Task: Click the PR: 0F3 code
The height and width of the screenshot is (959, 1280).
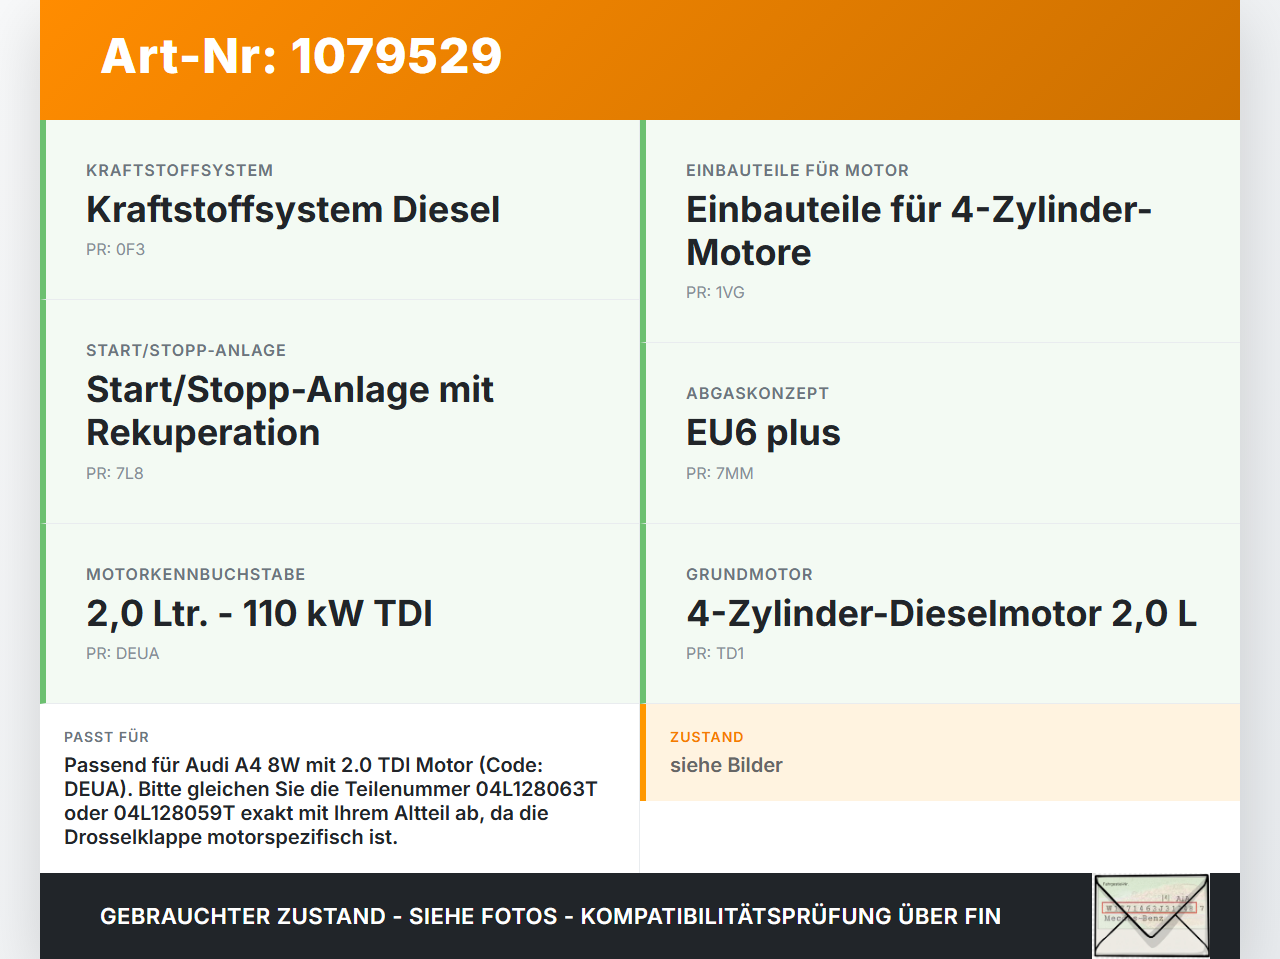Action: (115, 250)
